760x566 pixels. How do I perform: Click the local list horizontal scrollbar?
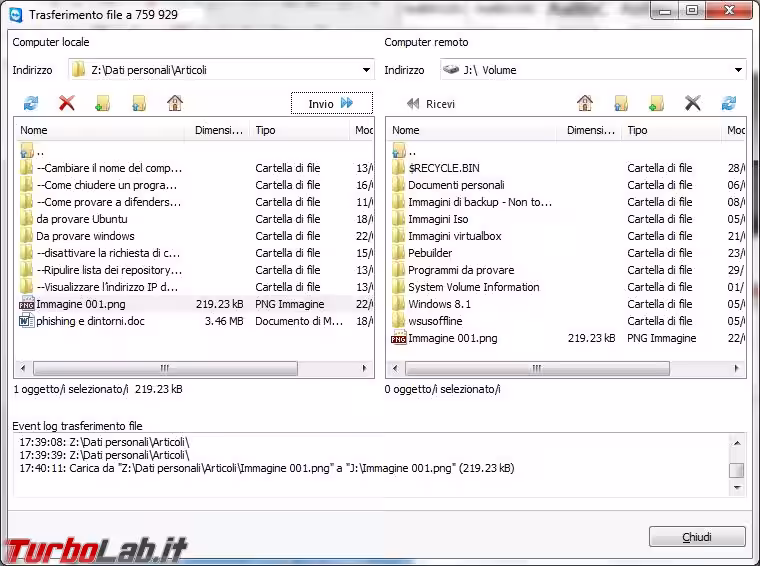tap(164, 368)
